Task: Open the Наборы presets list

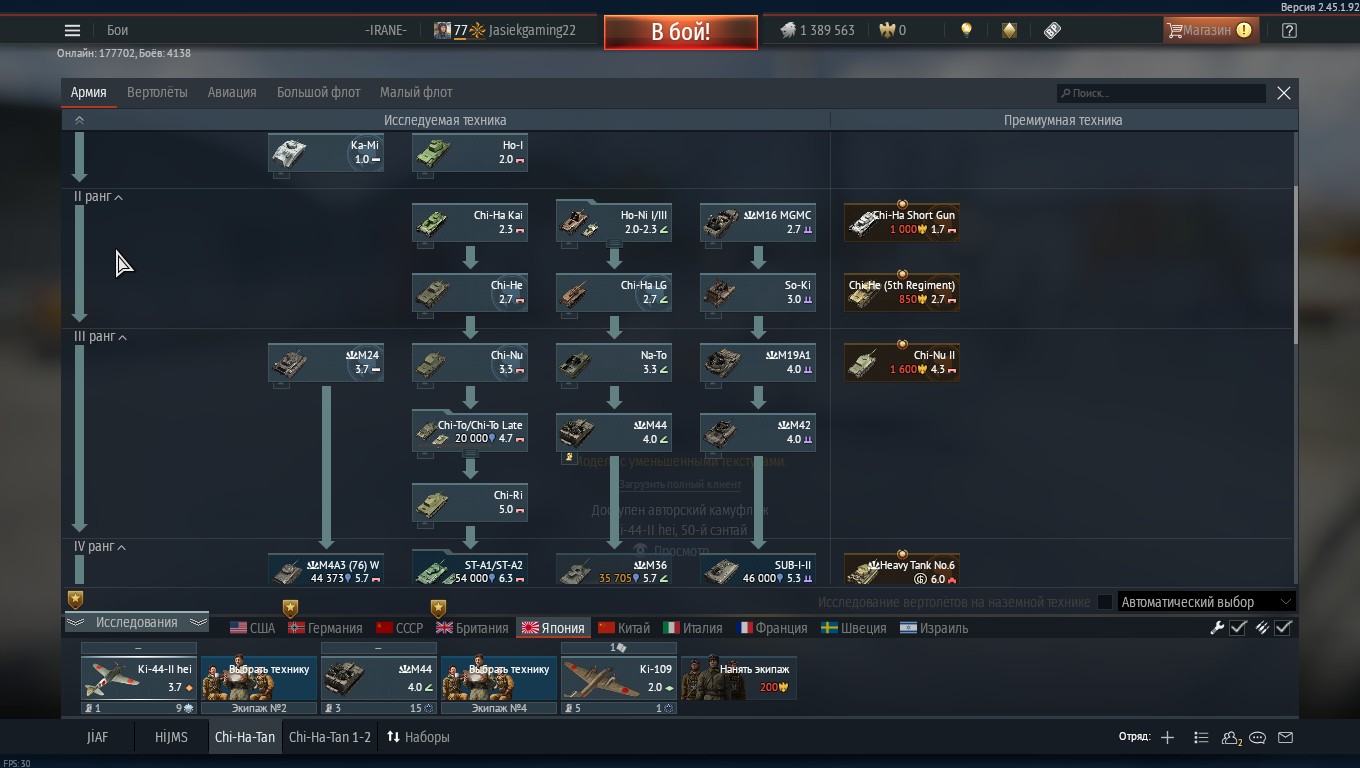Action: tap(418, 737)
